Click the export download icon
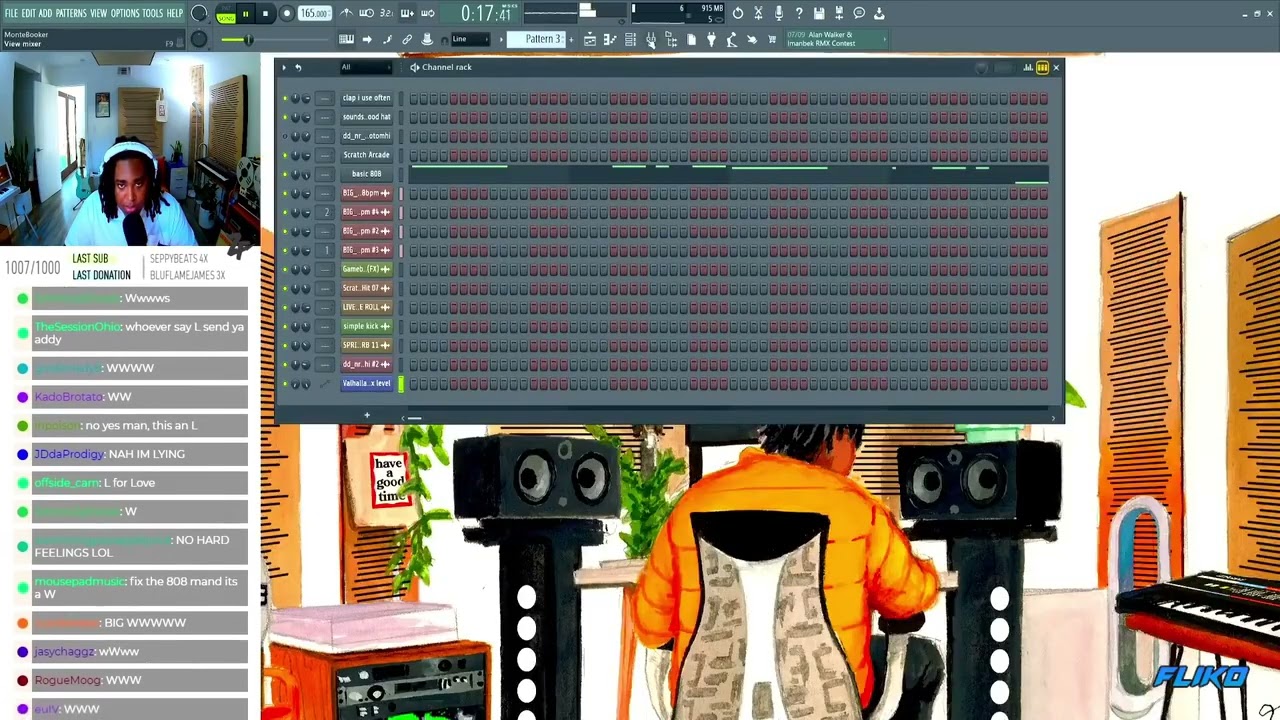Image resolution: width=1280 pixels, height=720 pixels. coord(879,14)
